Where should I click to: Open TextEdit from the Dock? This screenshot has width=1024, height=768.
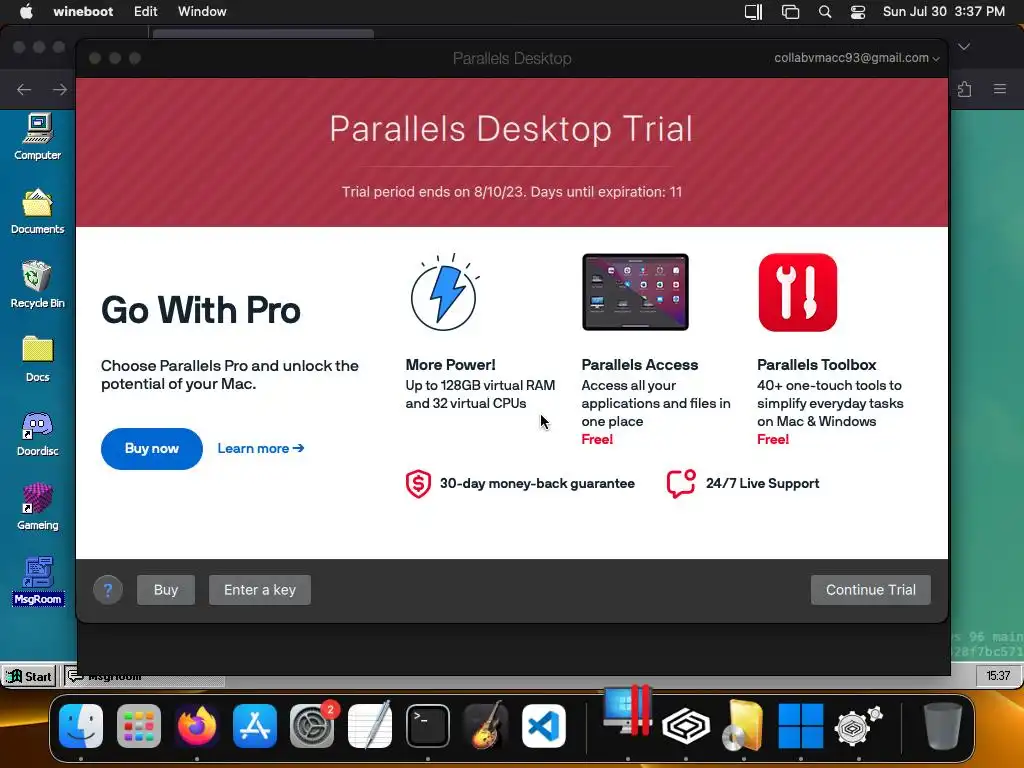370,726
